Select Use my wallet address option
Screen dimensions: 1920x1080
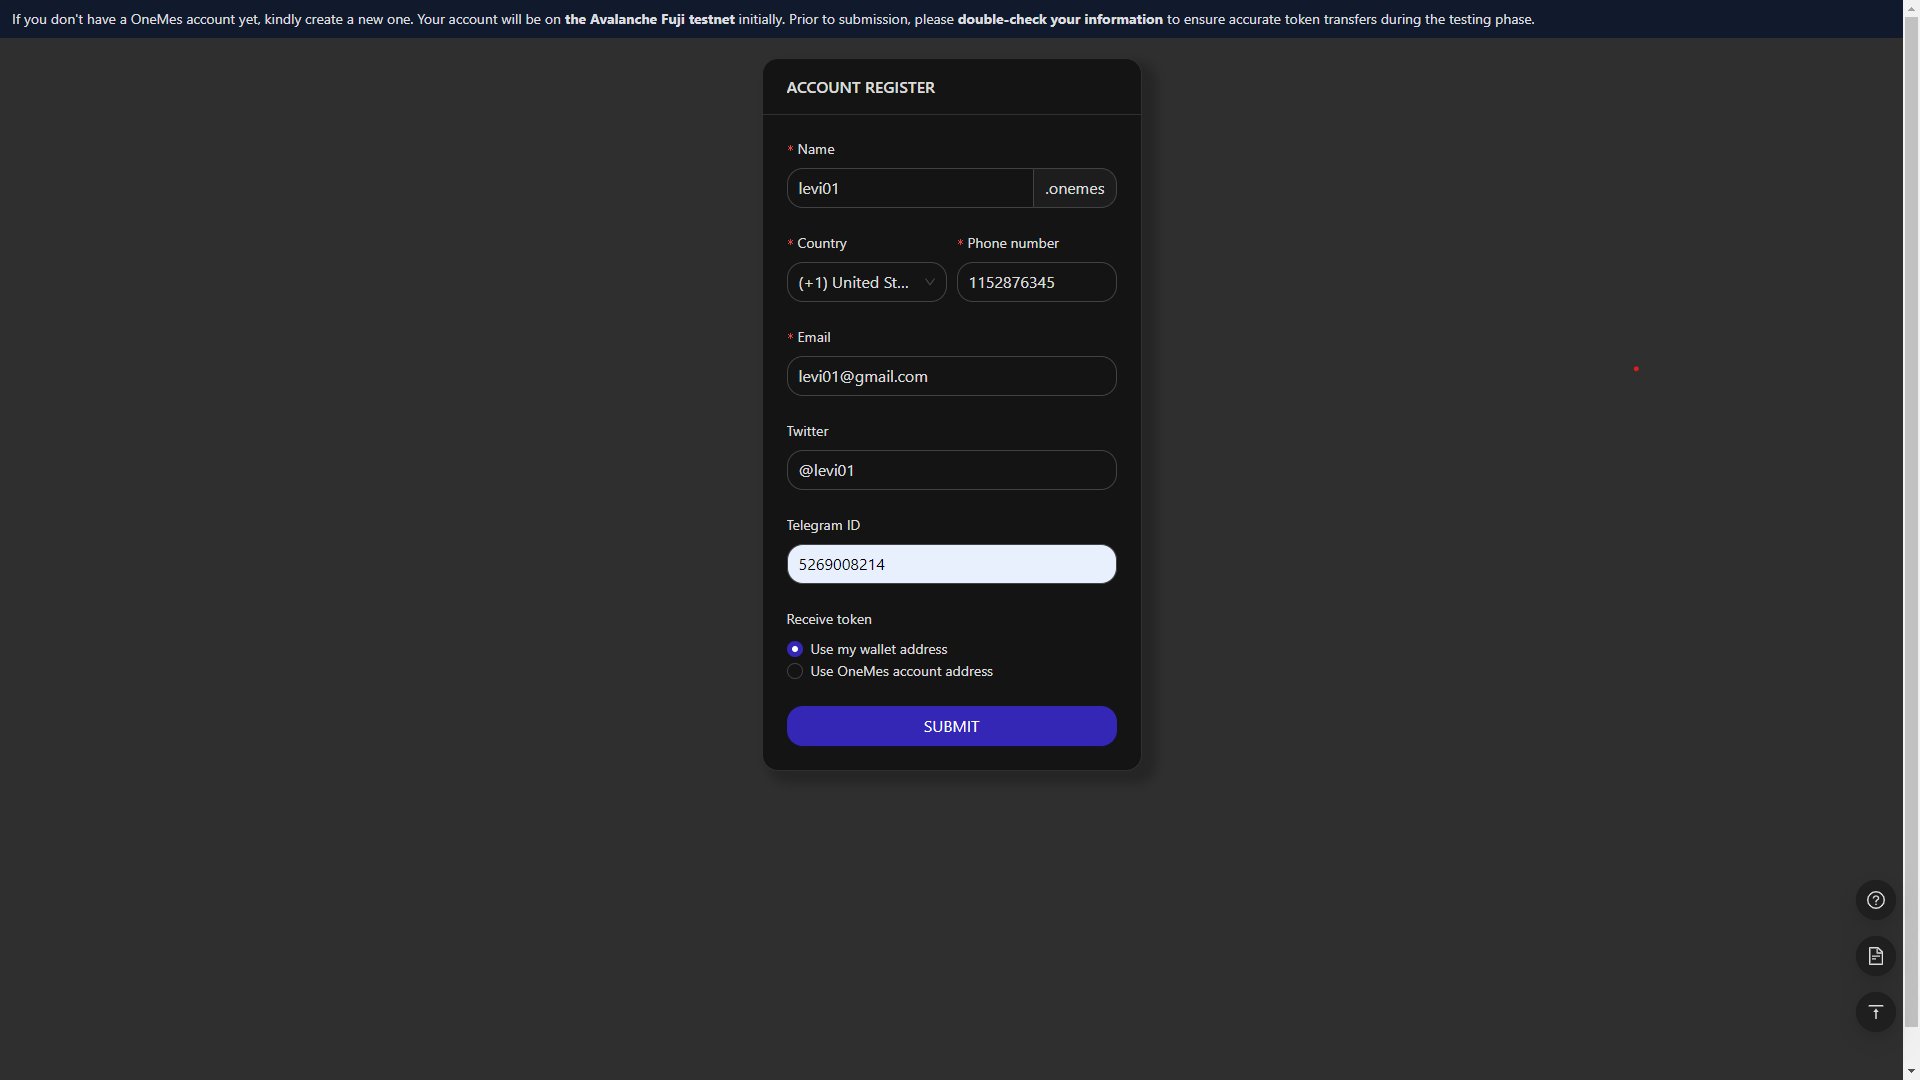coord(795,649)
